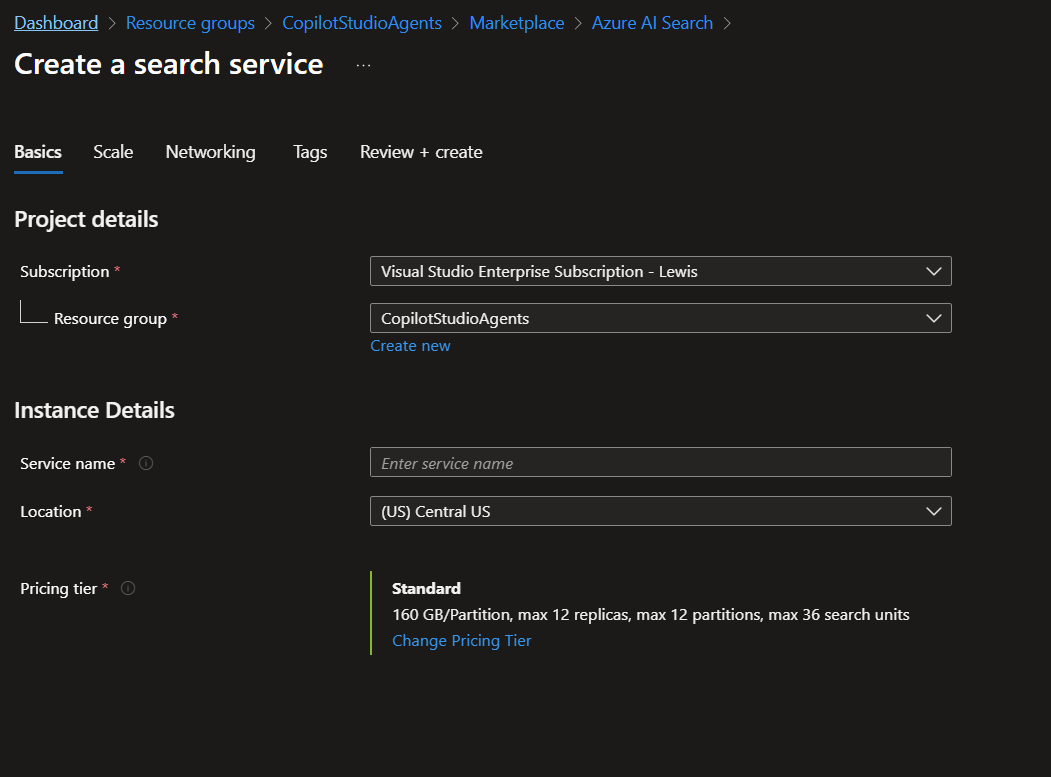Open the ellipsis menu beside the page title
The height and width of the screenshot is (777, 1051).
click(363, 63)
